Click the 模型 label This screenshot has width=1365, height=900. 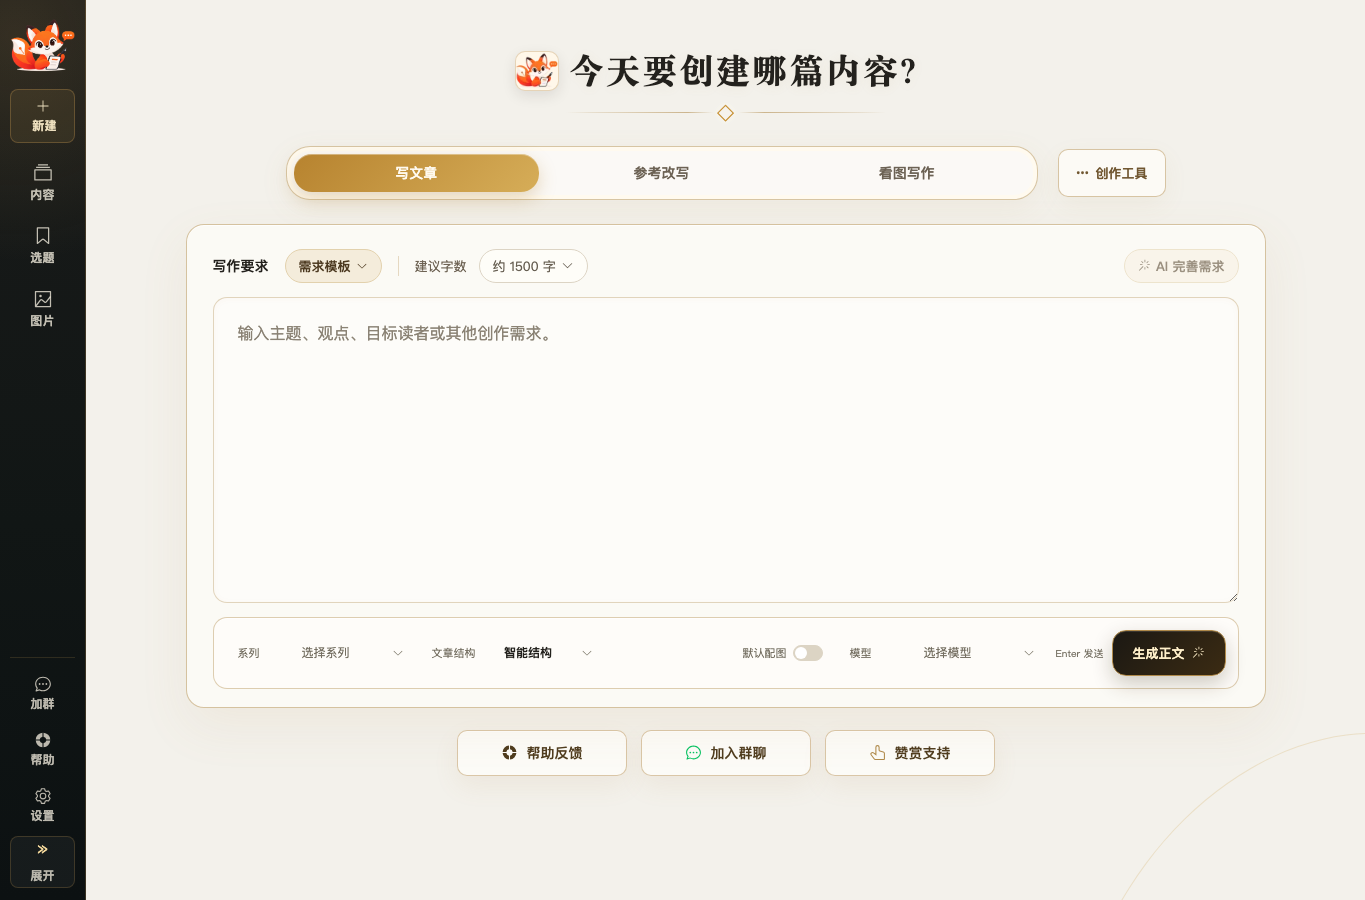click(x=860, y=653)
